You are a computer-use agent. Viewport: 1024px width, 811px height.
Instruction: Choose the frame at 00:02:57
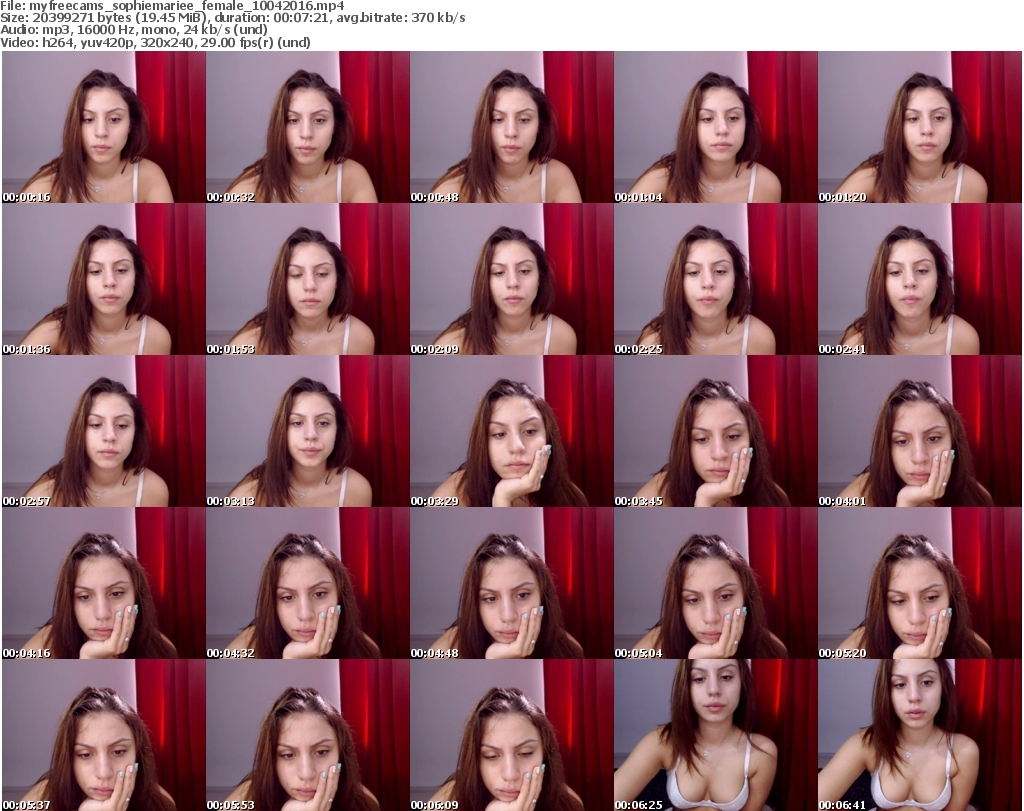pos(104,431)
